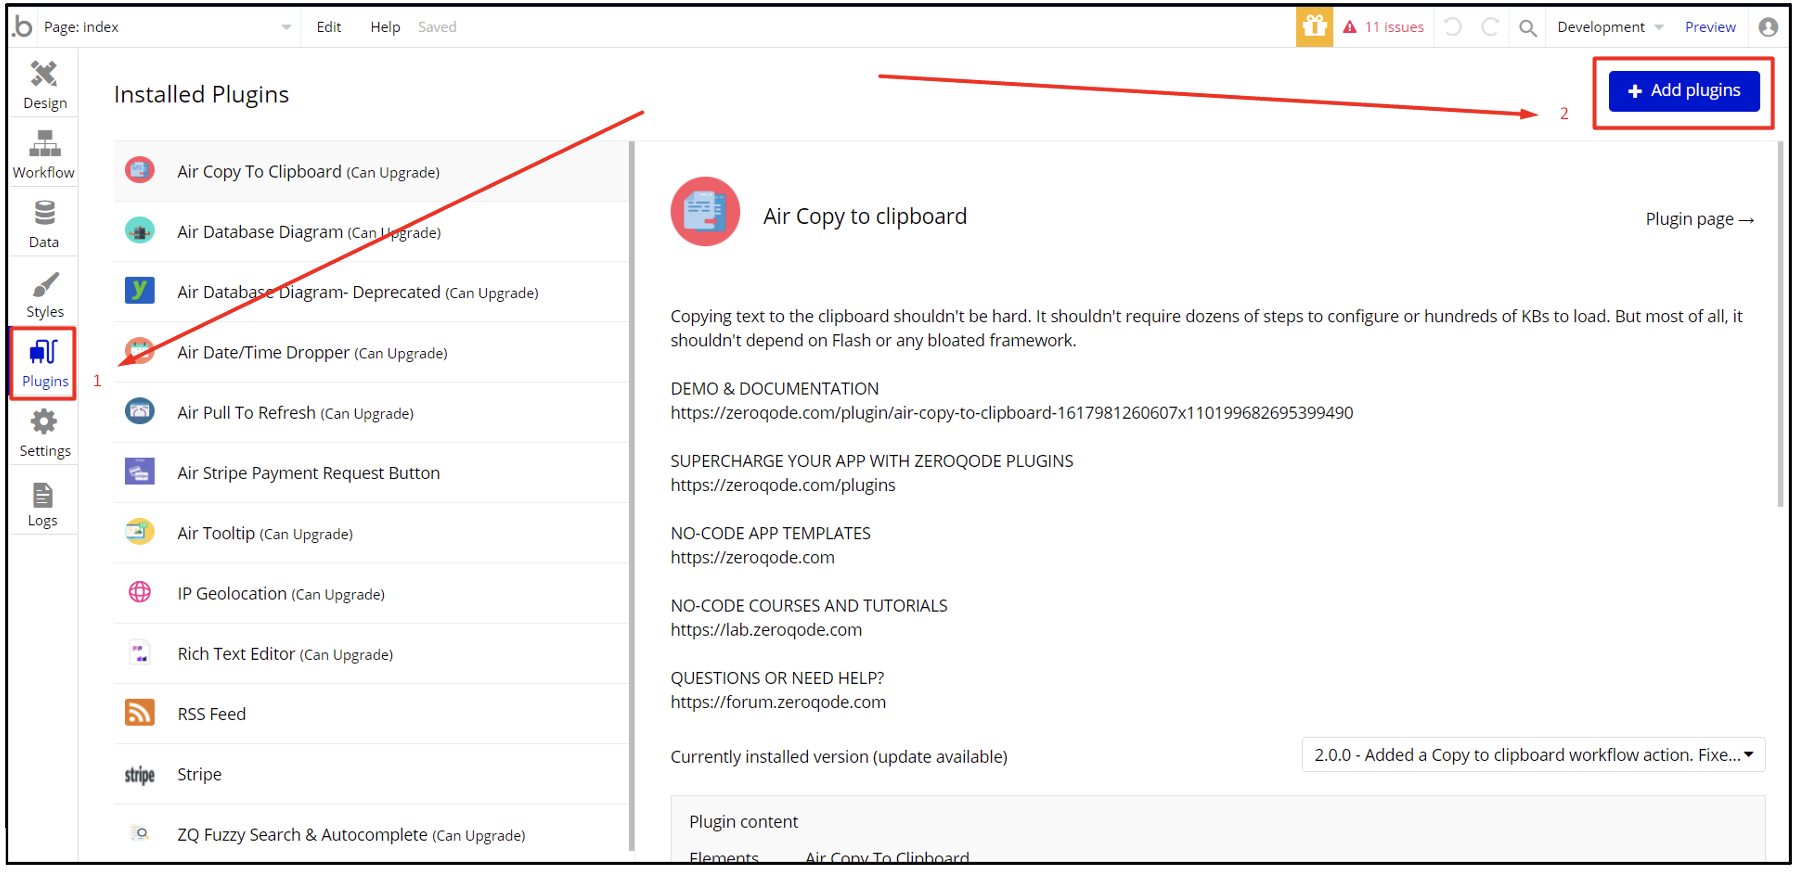Image resolution: width=1798 pixels, height=872 pixels.
Task: Open the Page: index dropdown
Action: (x=168, y=27)
